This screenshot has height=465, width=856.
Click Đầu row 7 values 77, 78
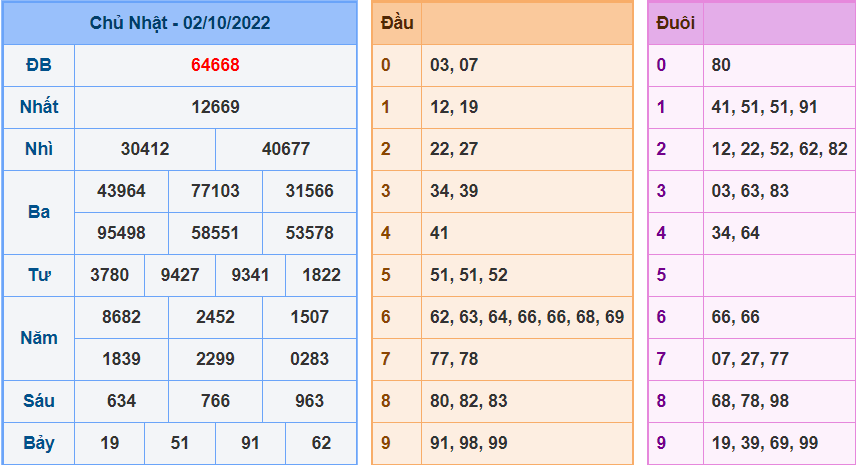(x=454, y=359)
